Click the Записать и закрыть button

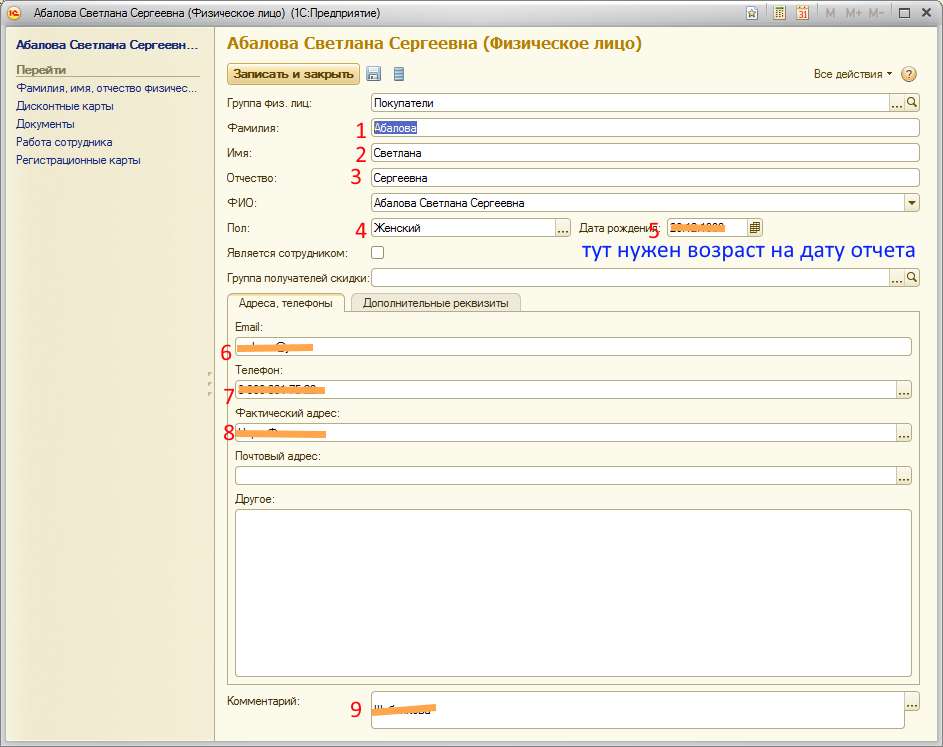tap(294, 74)
